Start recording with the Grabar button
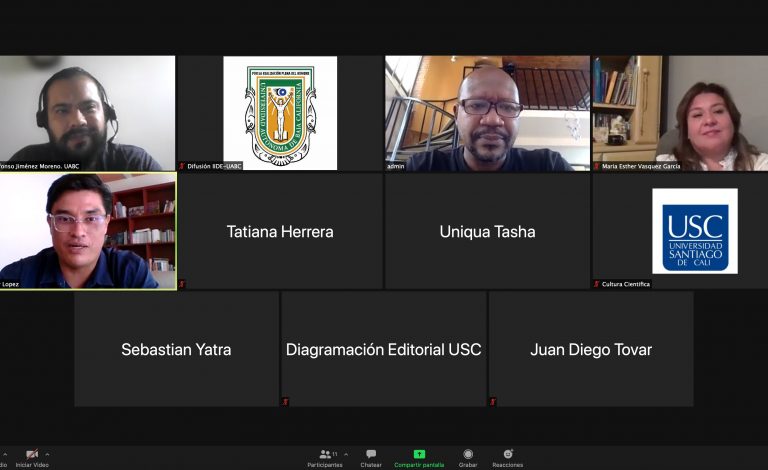 pos(468,456)
